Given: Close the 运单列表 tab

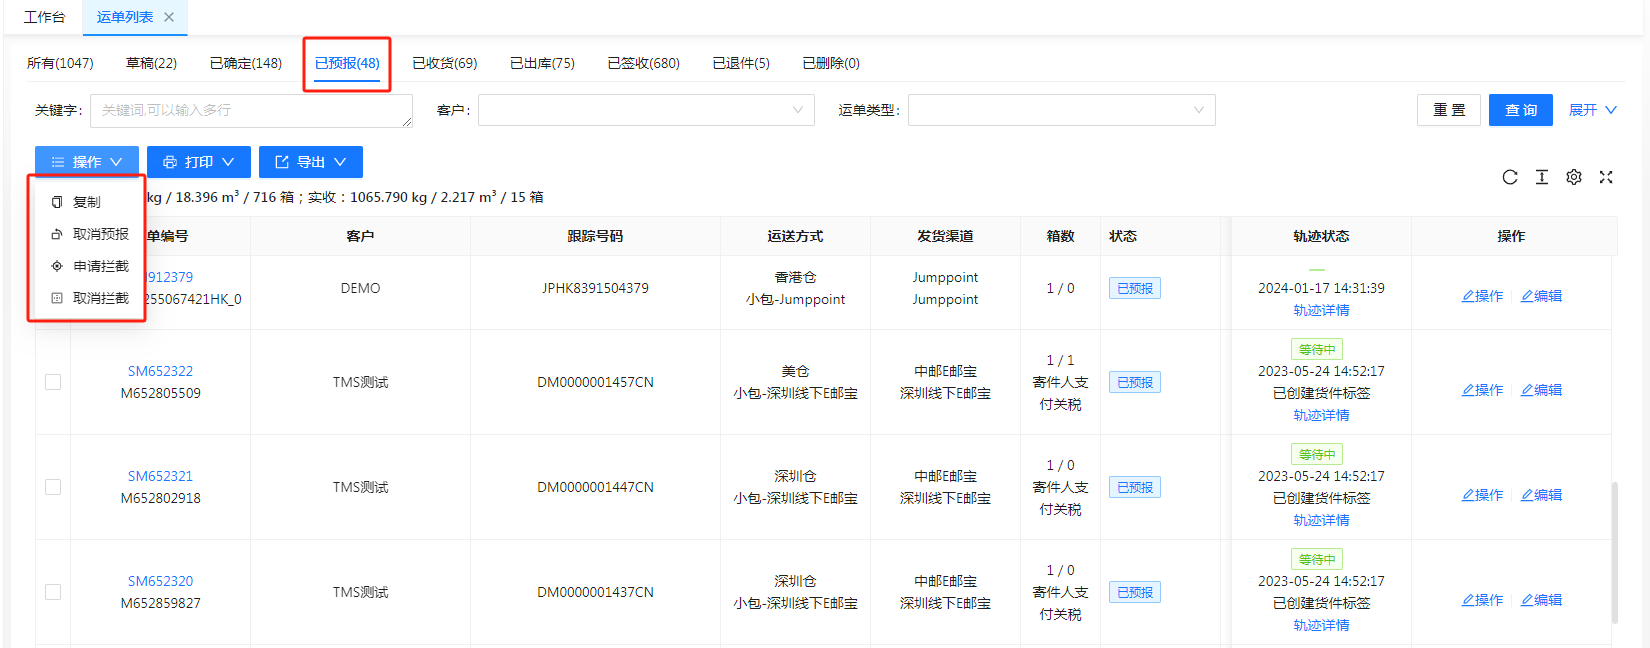Looking at the screenshot, I should click(169, 17).
